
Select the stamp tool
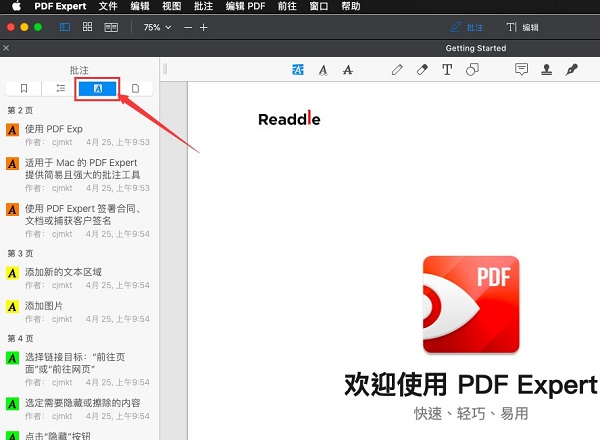pyautogui.click(x=546, y=70)
